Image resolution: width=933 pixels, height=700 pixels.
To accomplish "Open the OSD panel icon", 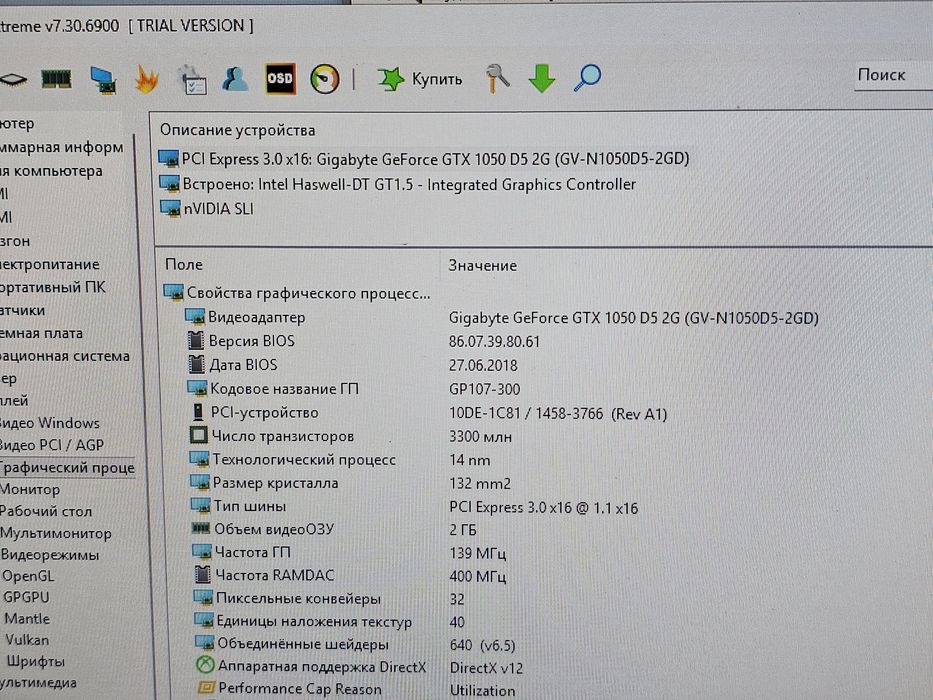I will click(x=280, y=79).
